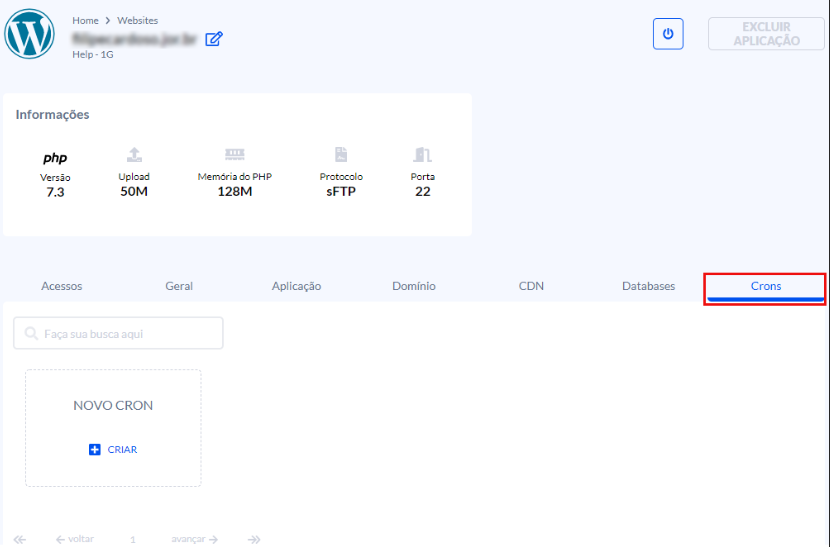
Task: Click the Protocolo sFTP icon
Action: [x=341, y=155]
